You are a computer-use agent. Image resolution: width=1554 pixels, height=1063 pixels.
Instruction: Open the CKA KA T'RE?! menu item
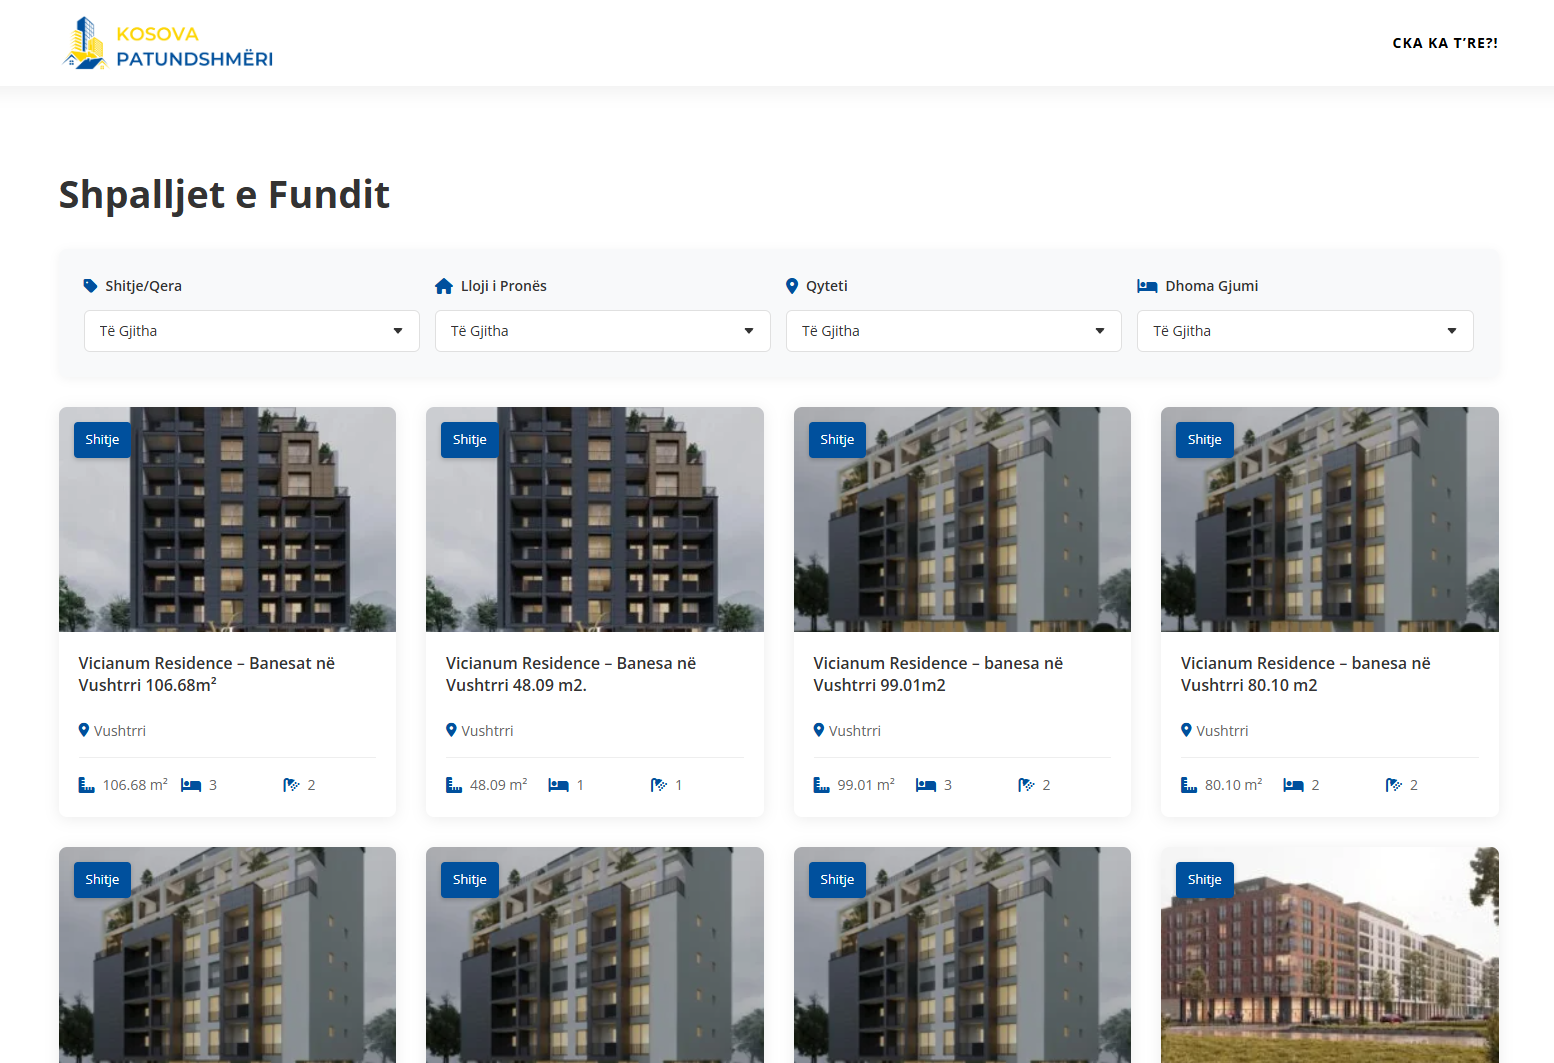(1444, 43)
